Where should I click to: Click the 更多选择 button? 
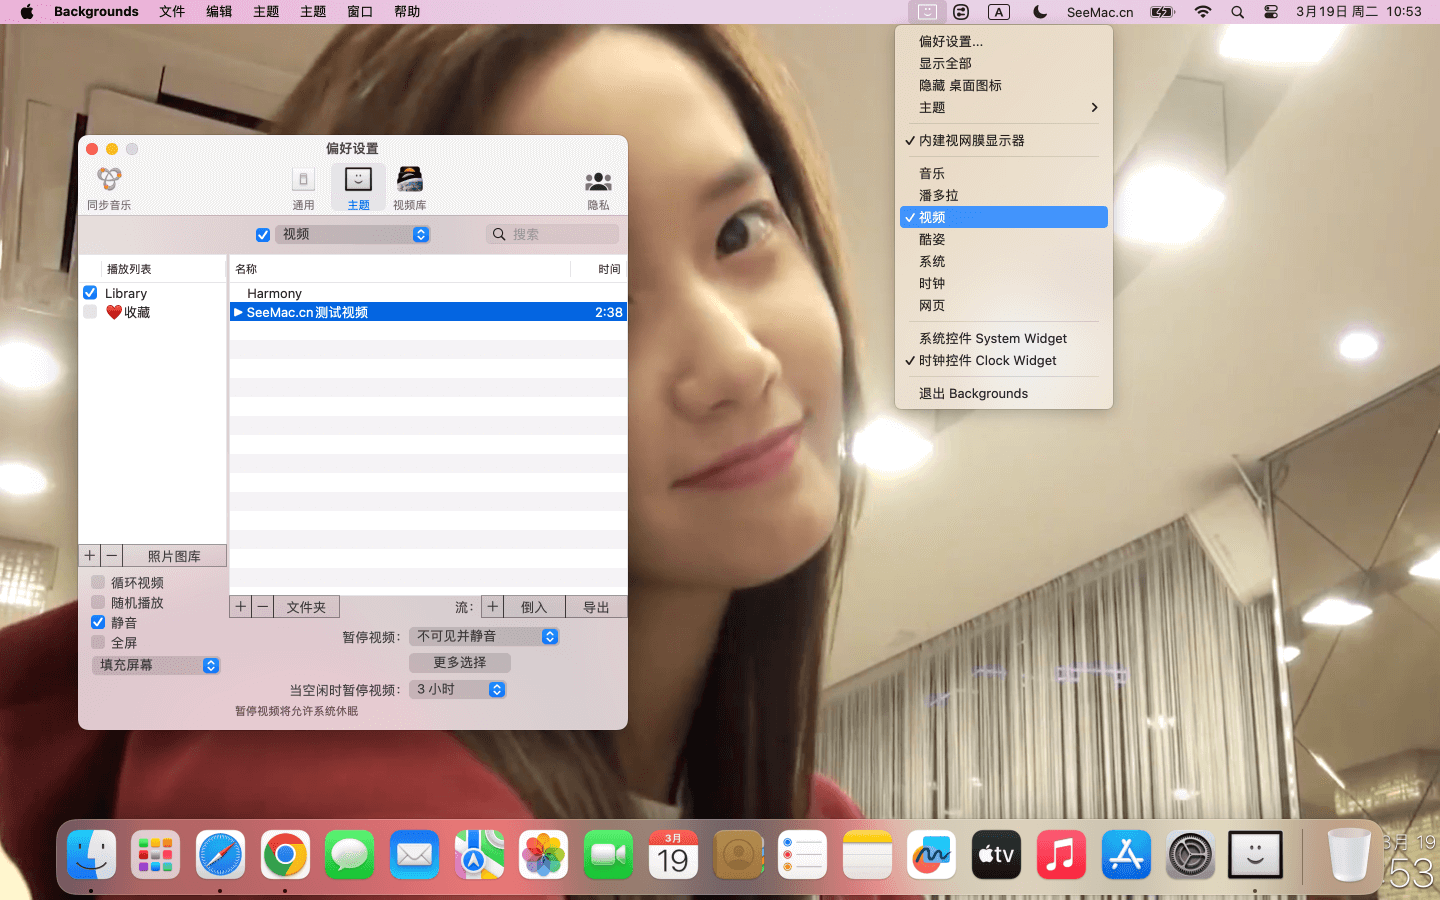pos(459,663)
